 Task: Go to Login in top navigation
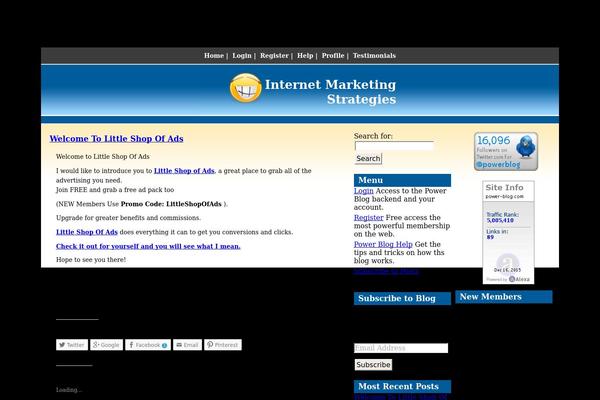[x=242, y=56]
